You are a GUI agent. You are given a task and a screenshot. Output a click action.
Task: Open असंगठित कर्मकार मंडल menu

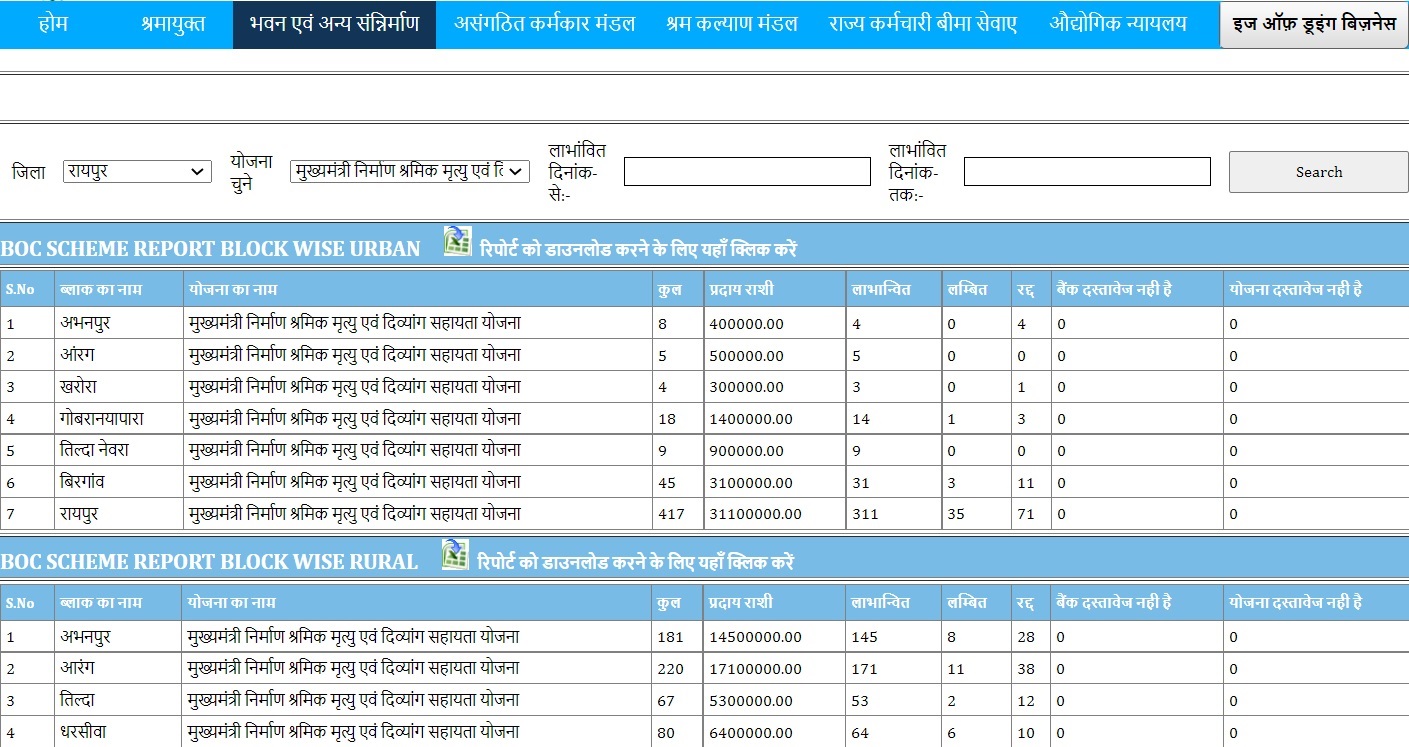(x=544, y=23)
